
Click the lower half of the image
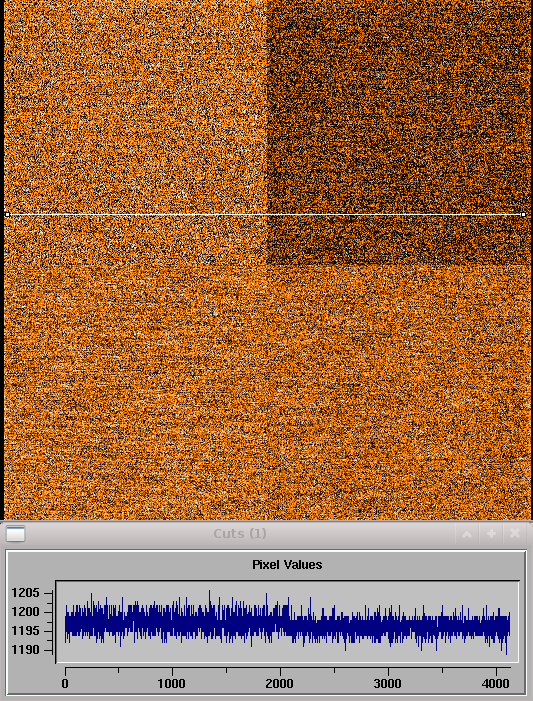266,393
